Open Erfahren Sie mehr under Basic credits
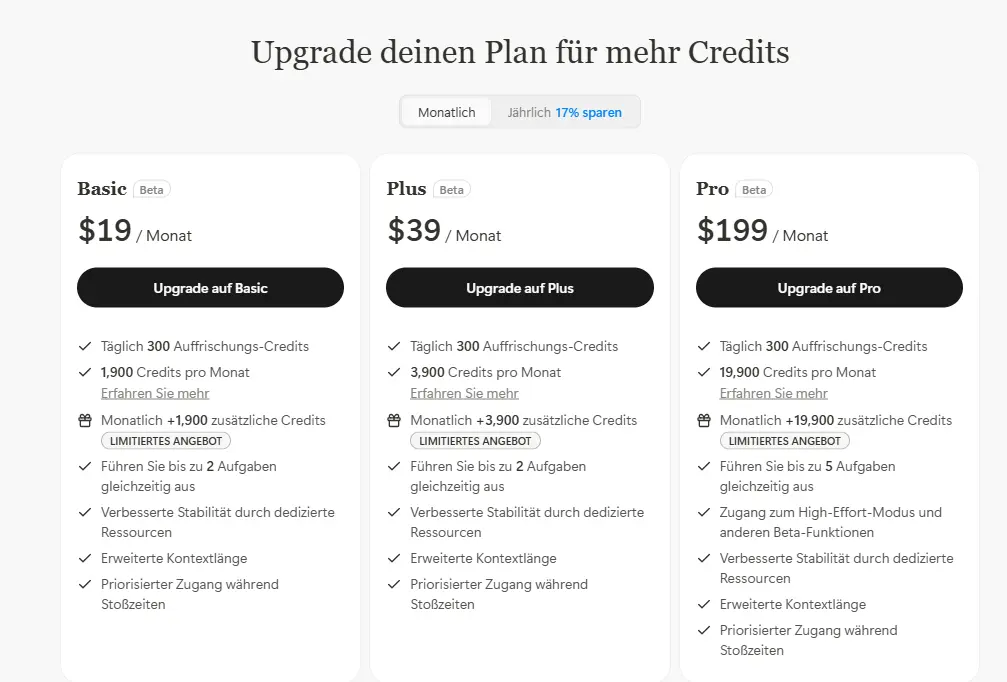This screenshot has height=682, width=1007. 155,393
